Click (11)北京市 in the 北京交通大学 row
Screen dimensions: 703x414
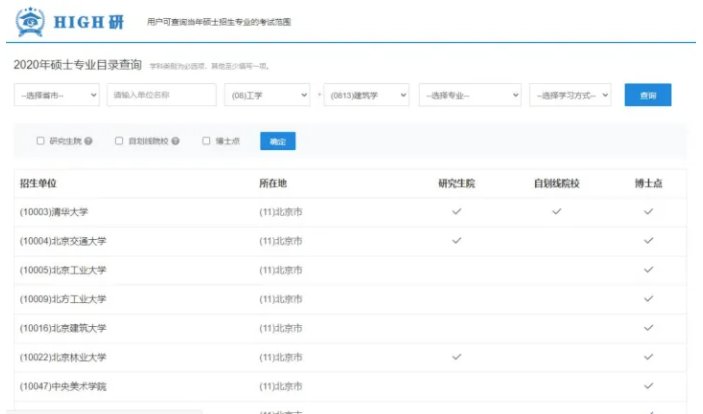click(x=281, y=241)
